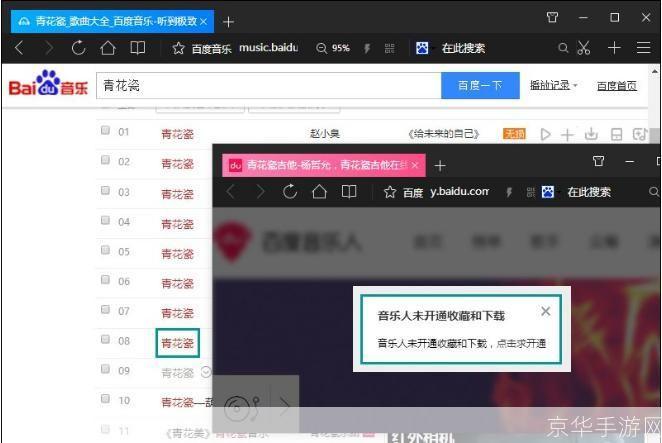Click the lightning speed mode icon in back window
The height and width of the screenshot is (443, 662).
point(367,48)
